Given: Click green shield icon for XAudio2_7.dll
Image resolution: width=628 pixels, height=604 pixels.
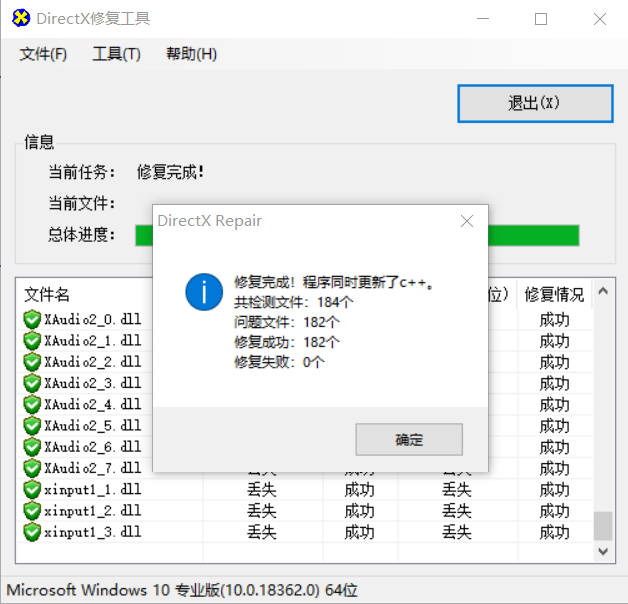Looking at the screenshot, I should [x=32, y=468].
